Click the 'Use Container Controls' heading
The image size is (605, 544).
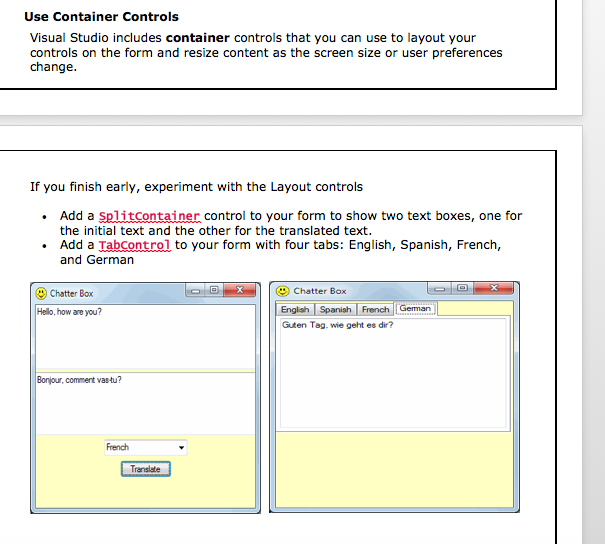coord(101,17)
